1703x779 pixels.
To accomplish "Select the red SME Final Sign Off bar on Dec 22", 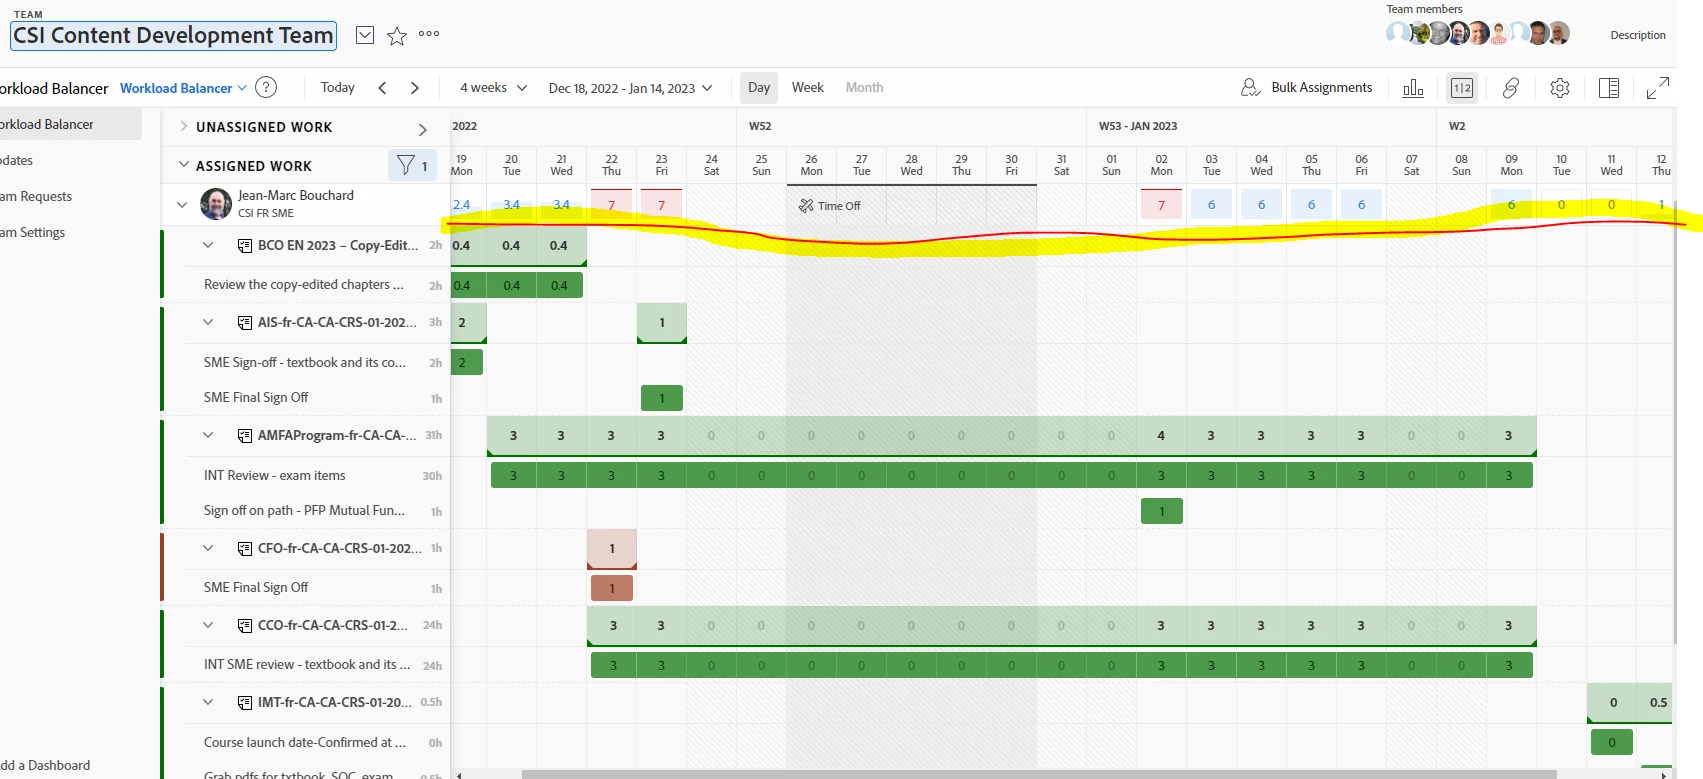I will pyautogui.click(x=612, y=588).
